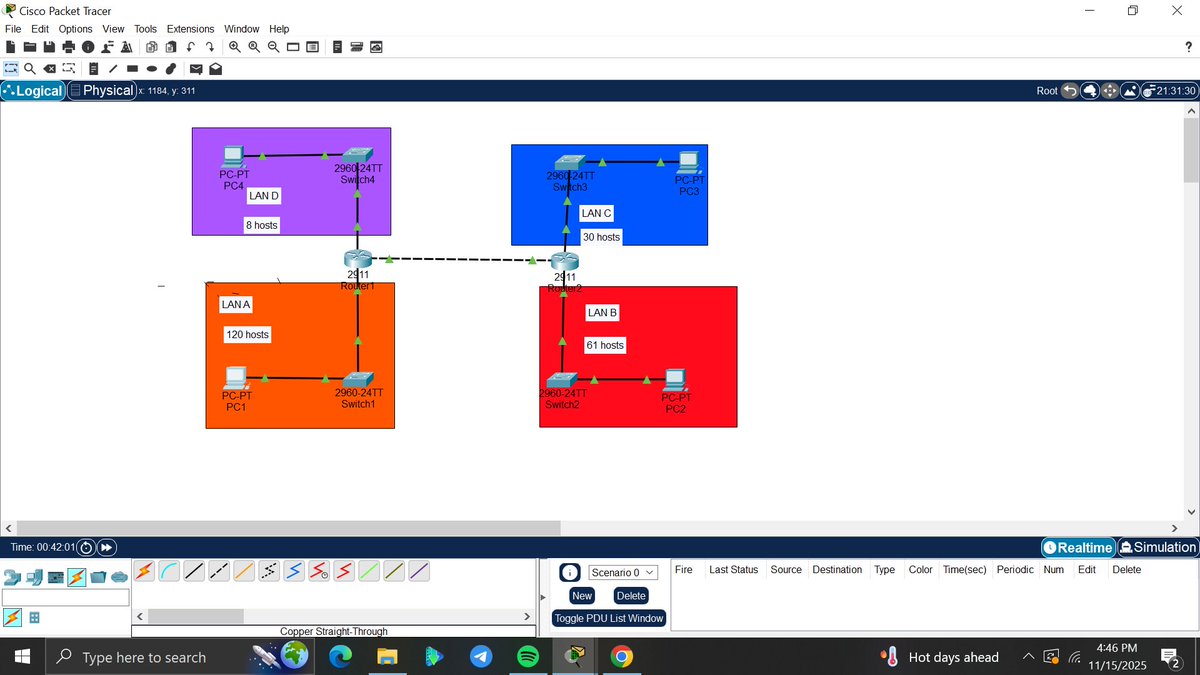
Task: Select the Delete tool
Action: click(49, 68)
